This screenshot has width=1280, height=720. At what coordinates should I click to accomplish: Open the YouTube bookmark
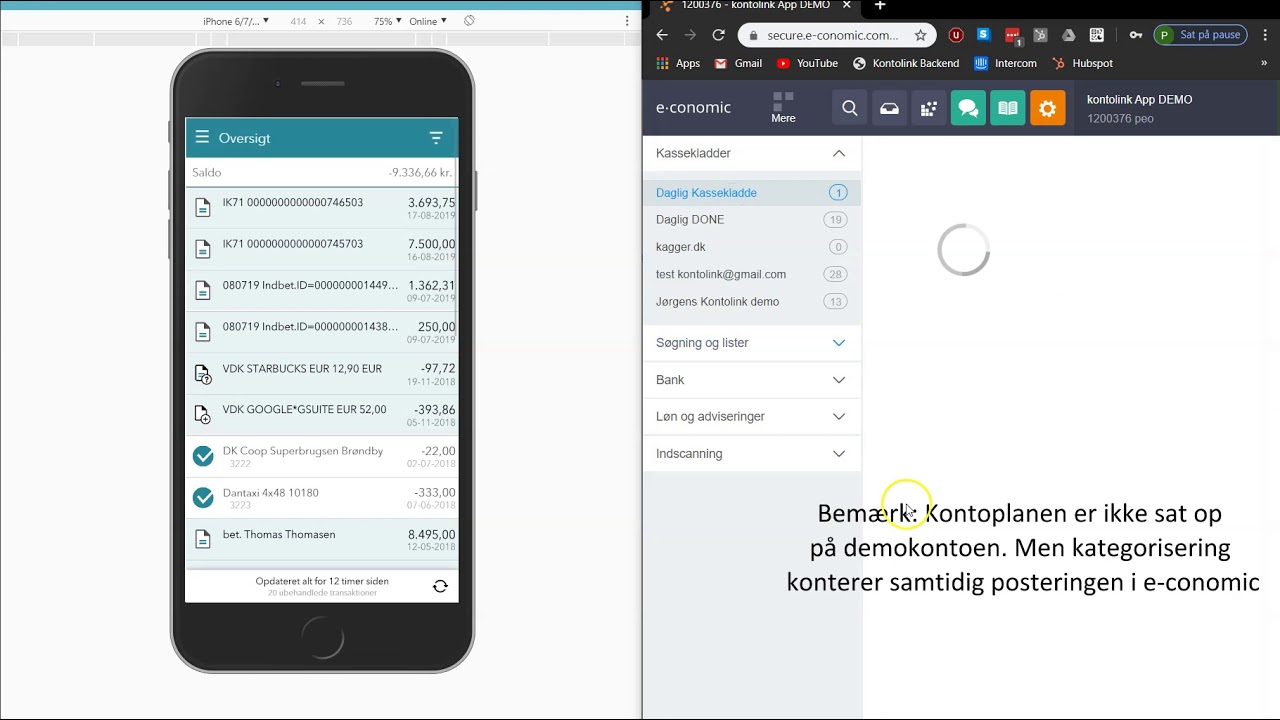coord(807,63)
